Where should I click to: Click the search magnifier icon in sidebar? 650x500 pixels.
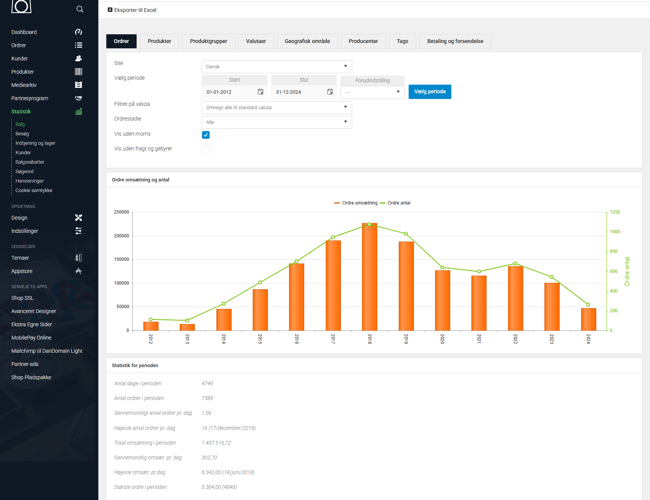coord(80,9)
